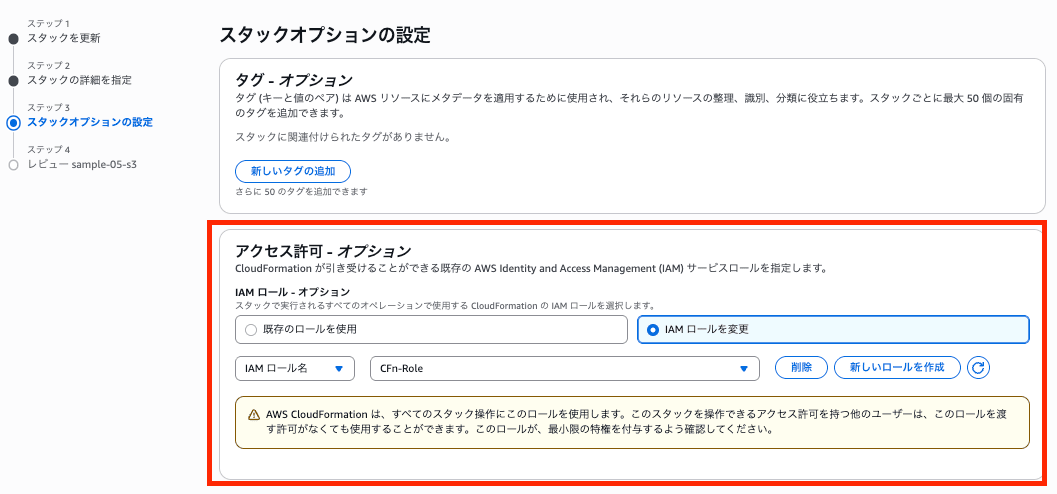Viewport: 1057px width, 494px height.
Task: Open the CFn-Role selection dropdown
Action: coord(565,368)
